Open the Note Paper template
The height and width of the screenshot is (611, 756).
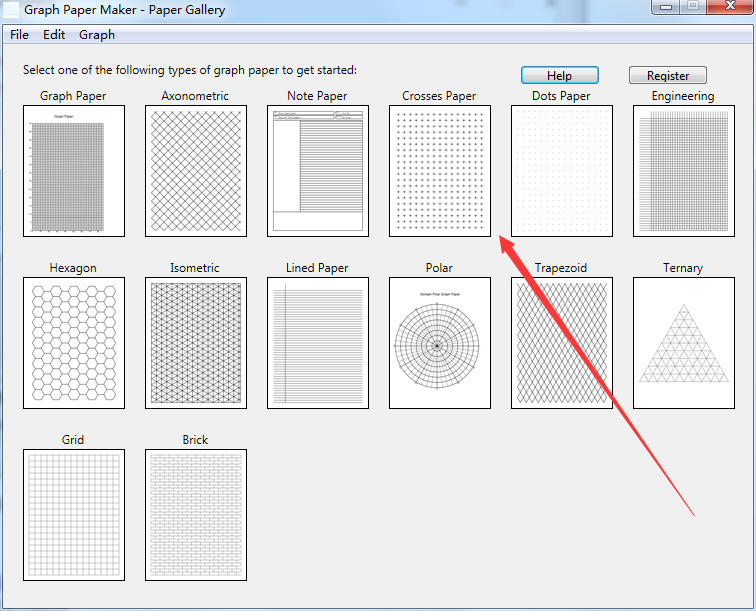317,171
